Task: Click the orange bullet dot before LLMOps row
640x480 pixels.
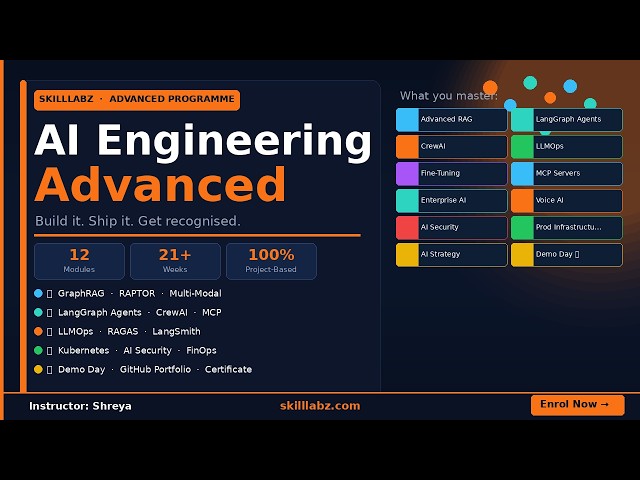Action: [x=38, y=331]
